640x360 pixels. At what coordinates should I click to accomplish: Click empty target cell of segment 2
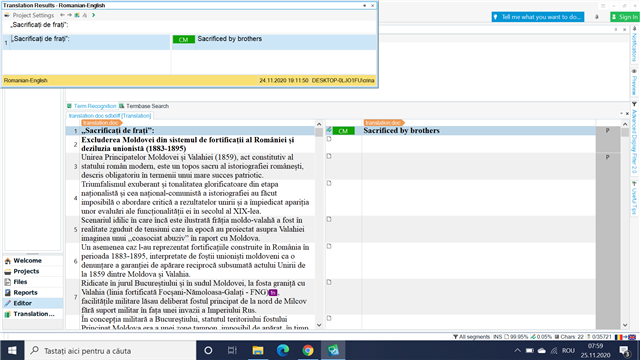tap(478, 144)
